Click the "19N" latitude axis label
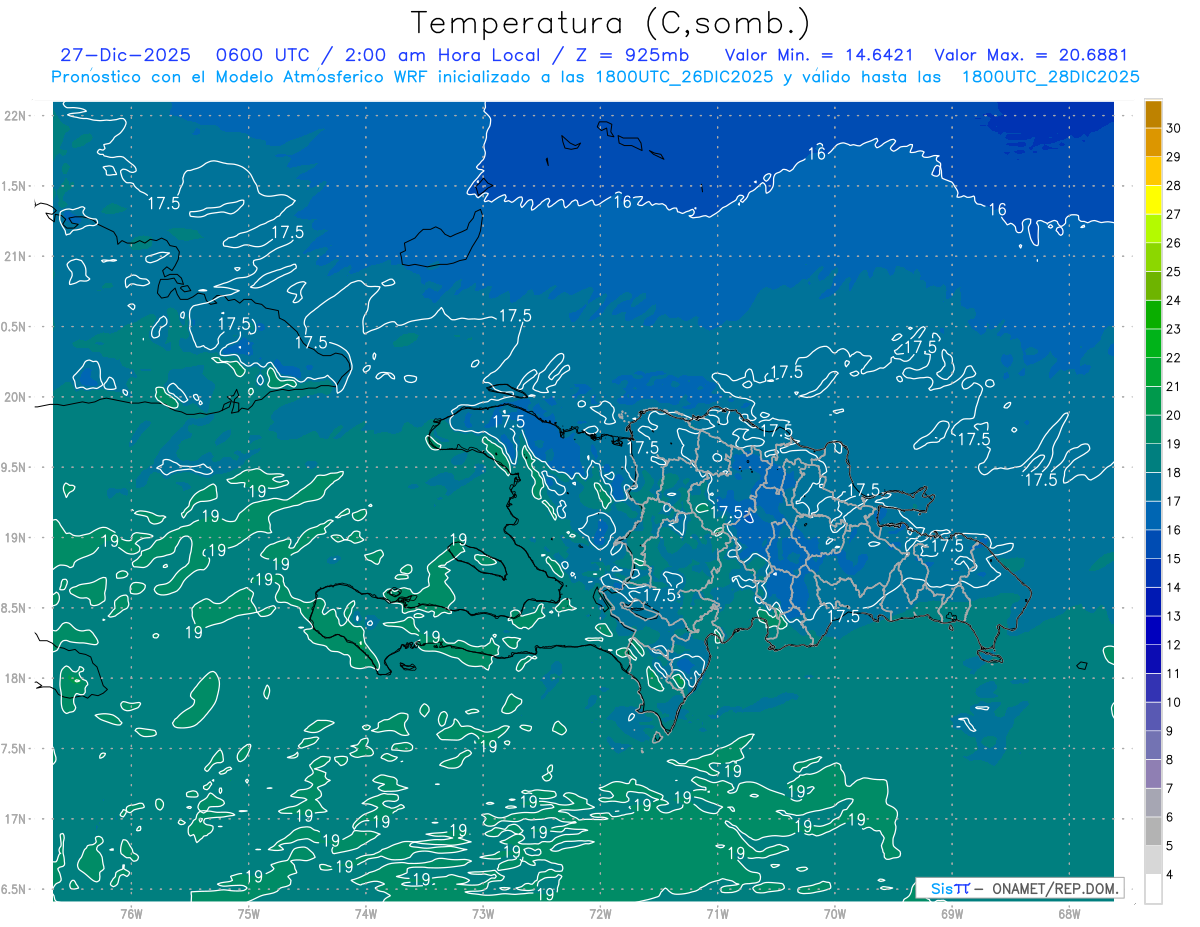1200x927 pixels. 17,538
